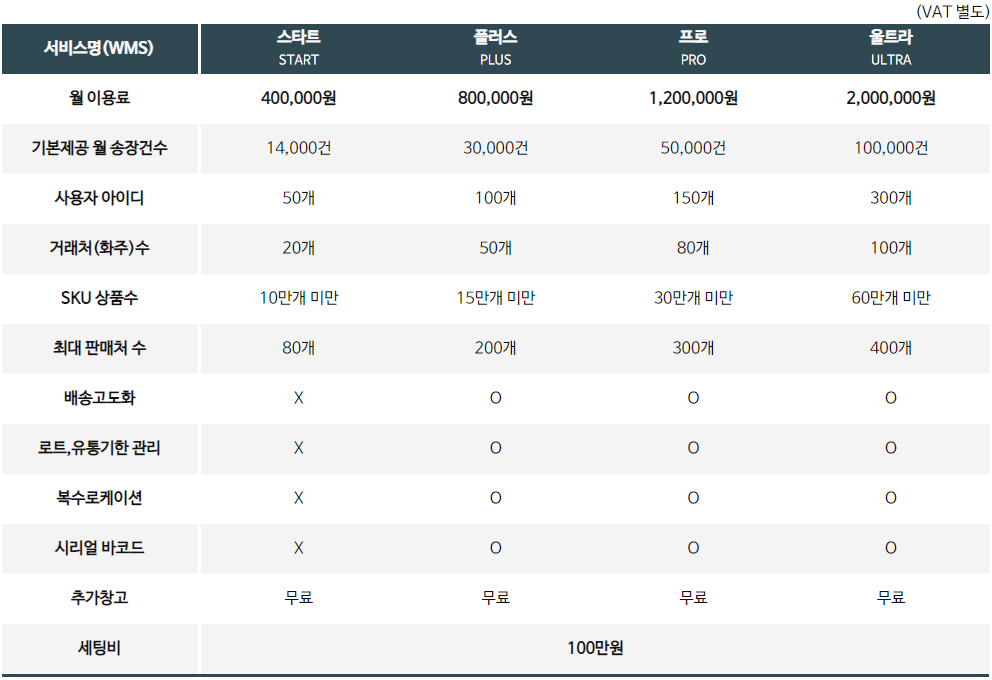Viewport: 992px width, 680px height.
Task: Click the O mark for 시리얼 바코드 under ULTRA
Action: (891, 548)
